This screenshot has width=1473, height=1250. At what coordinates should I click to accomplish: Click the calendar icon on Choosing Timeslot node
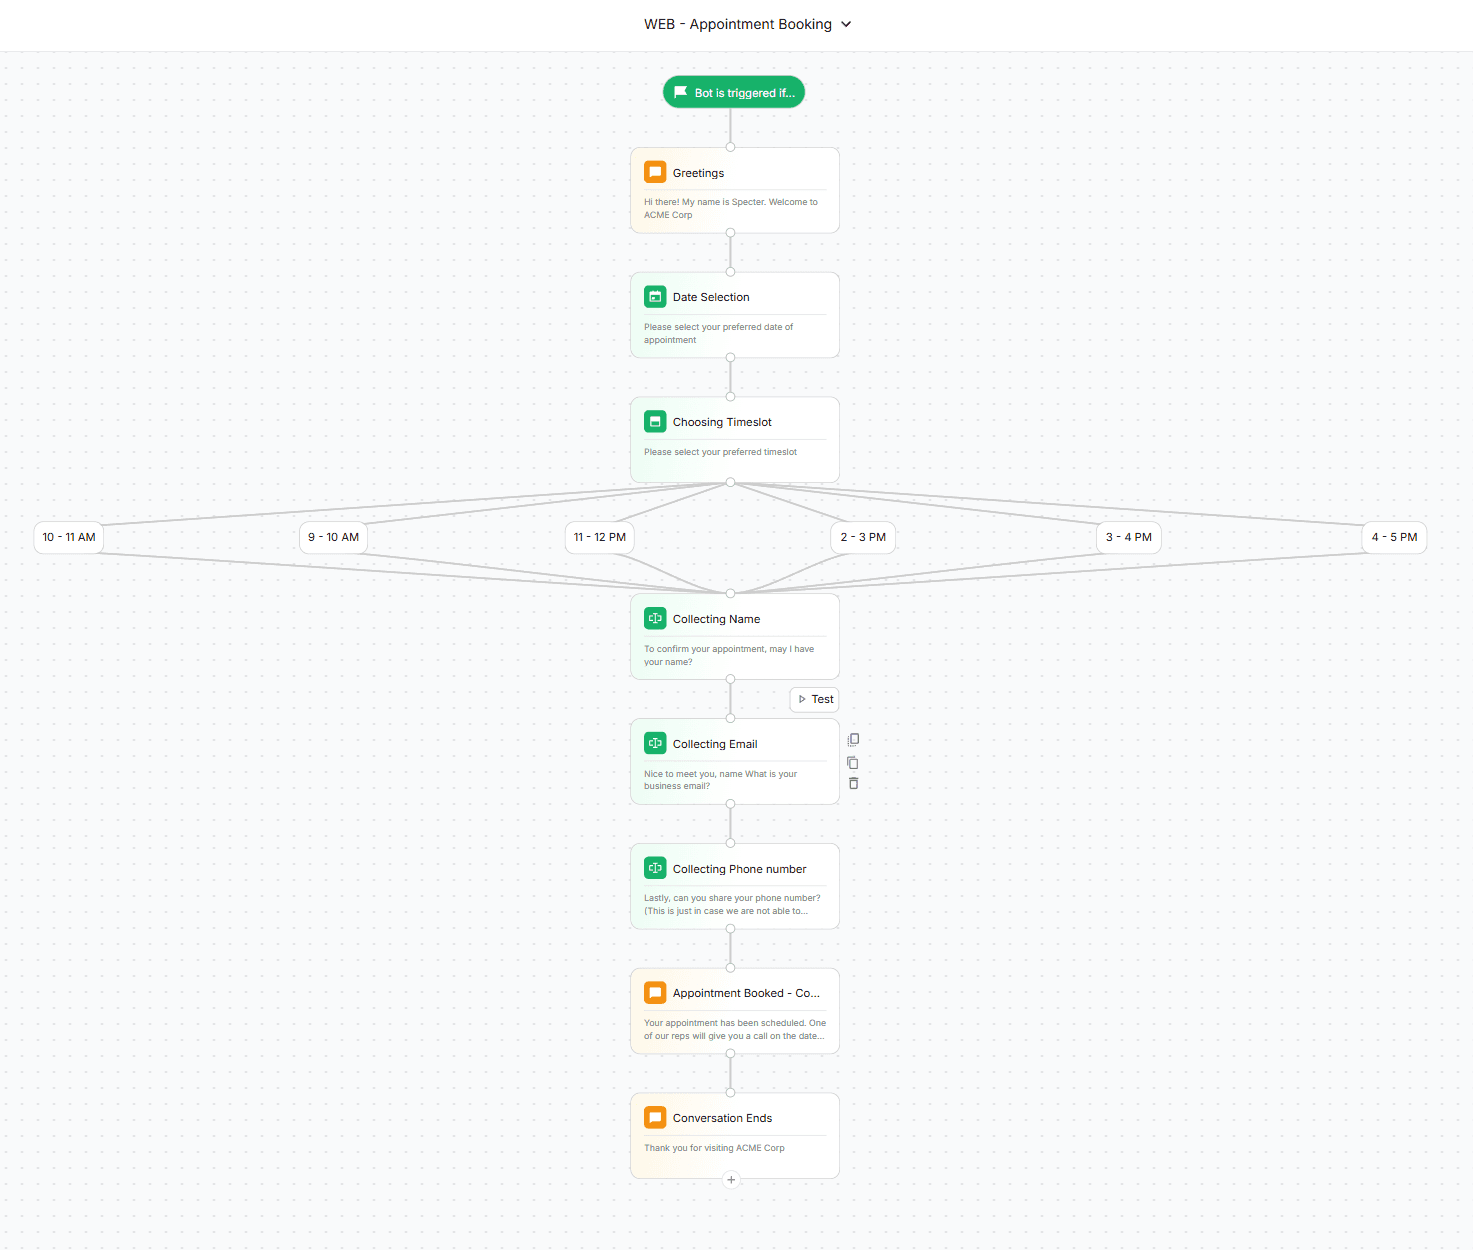(x=655, y=421)
